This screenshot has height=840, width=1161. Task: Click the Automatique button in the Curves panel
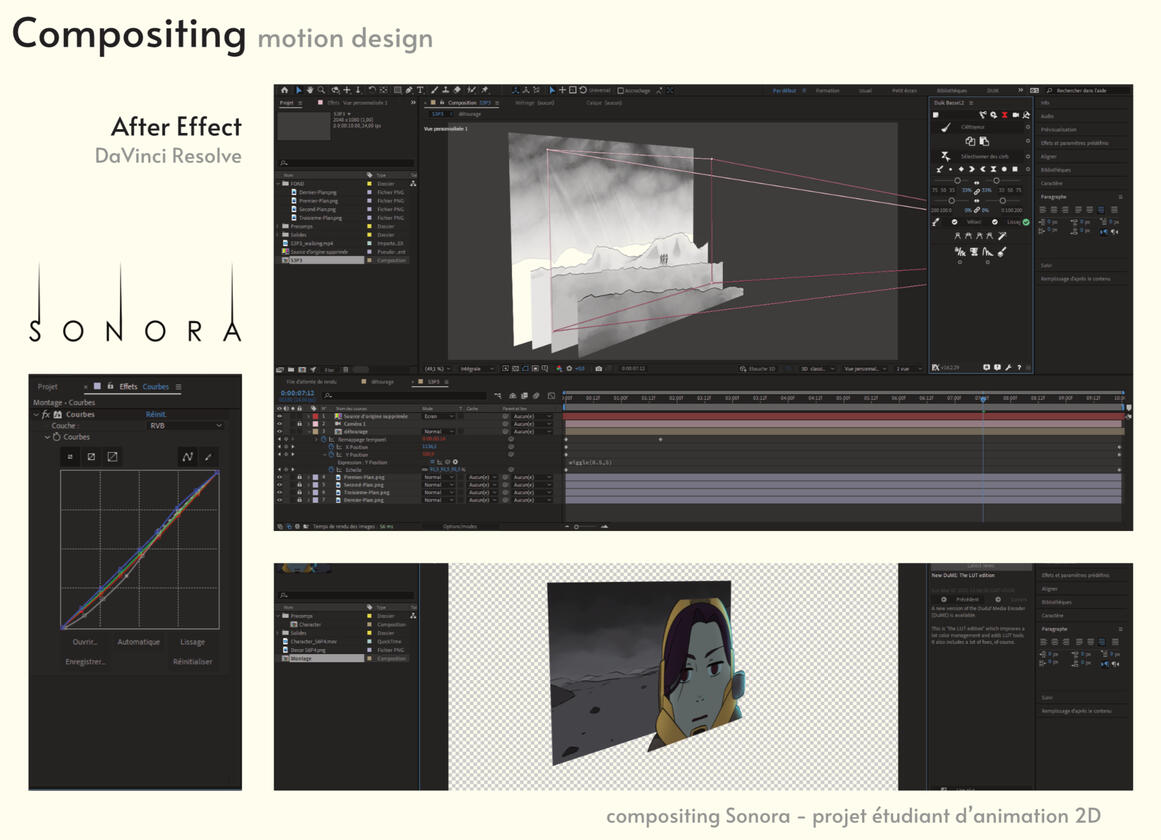click(x=137, y=642)
